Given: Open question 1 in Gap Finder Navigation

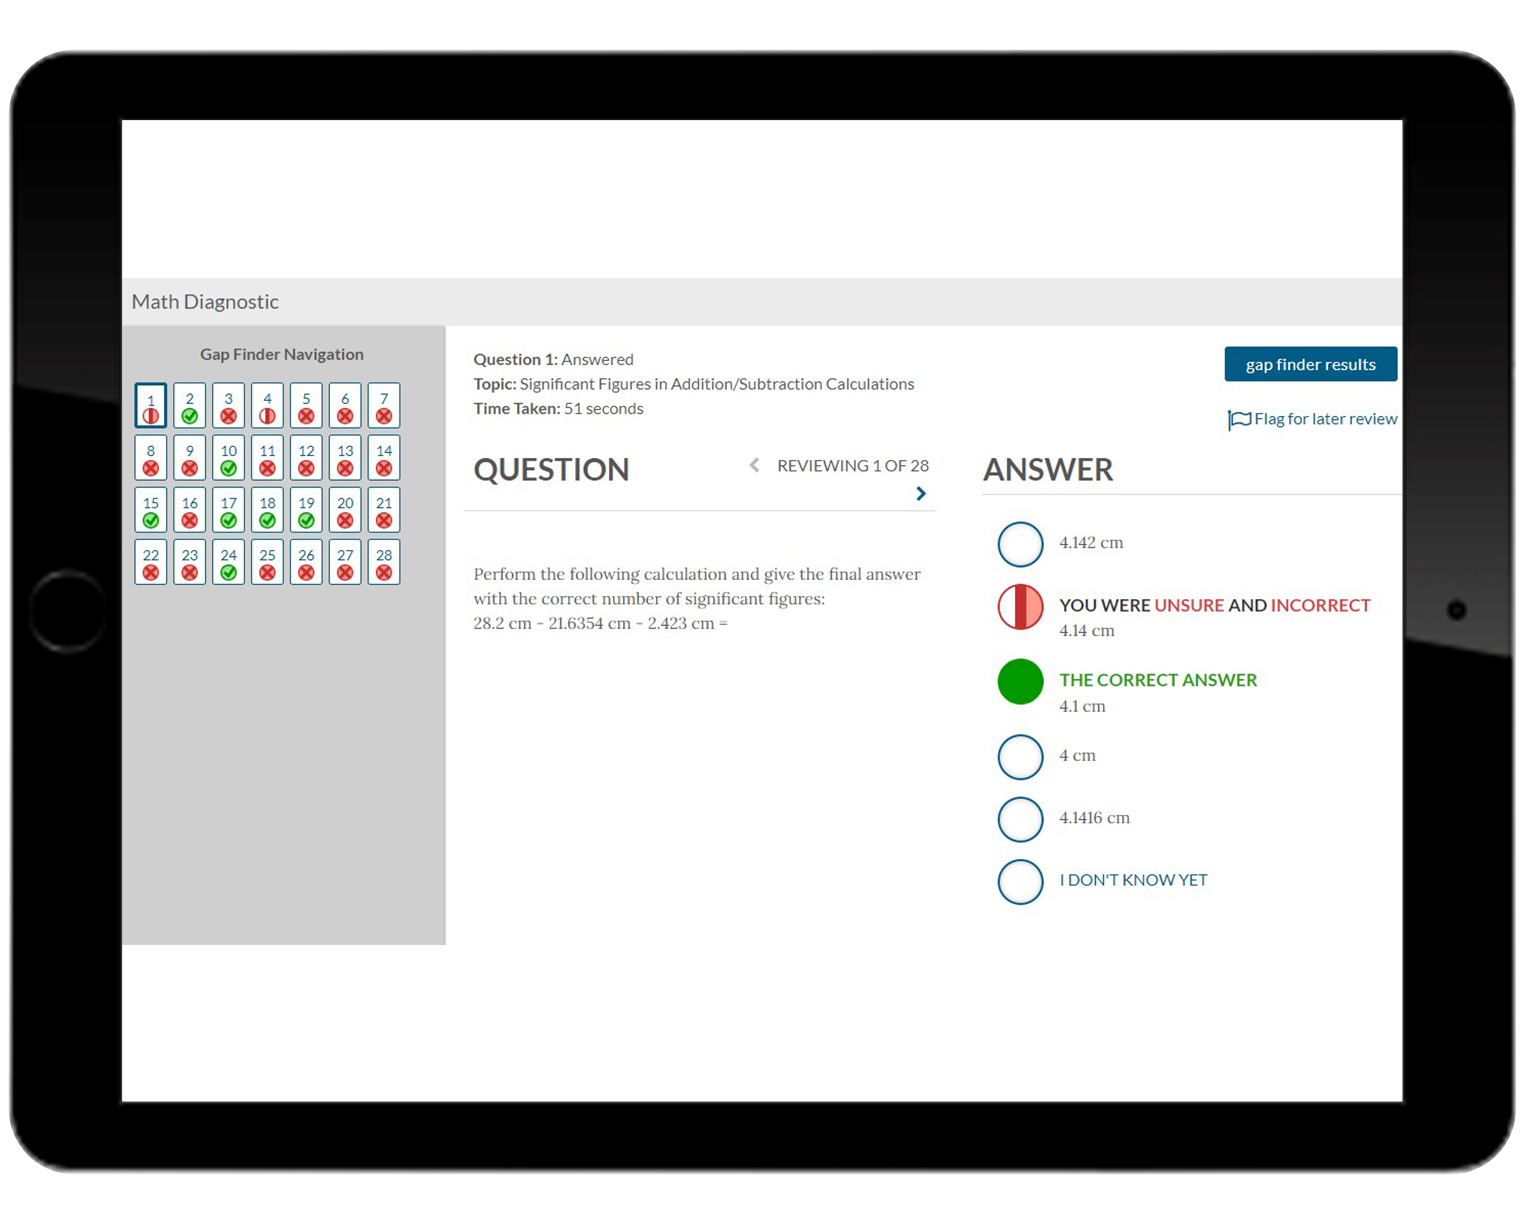Looking at the screenshot, I should 151,406.
